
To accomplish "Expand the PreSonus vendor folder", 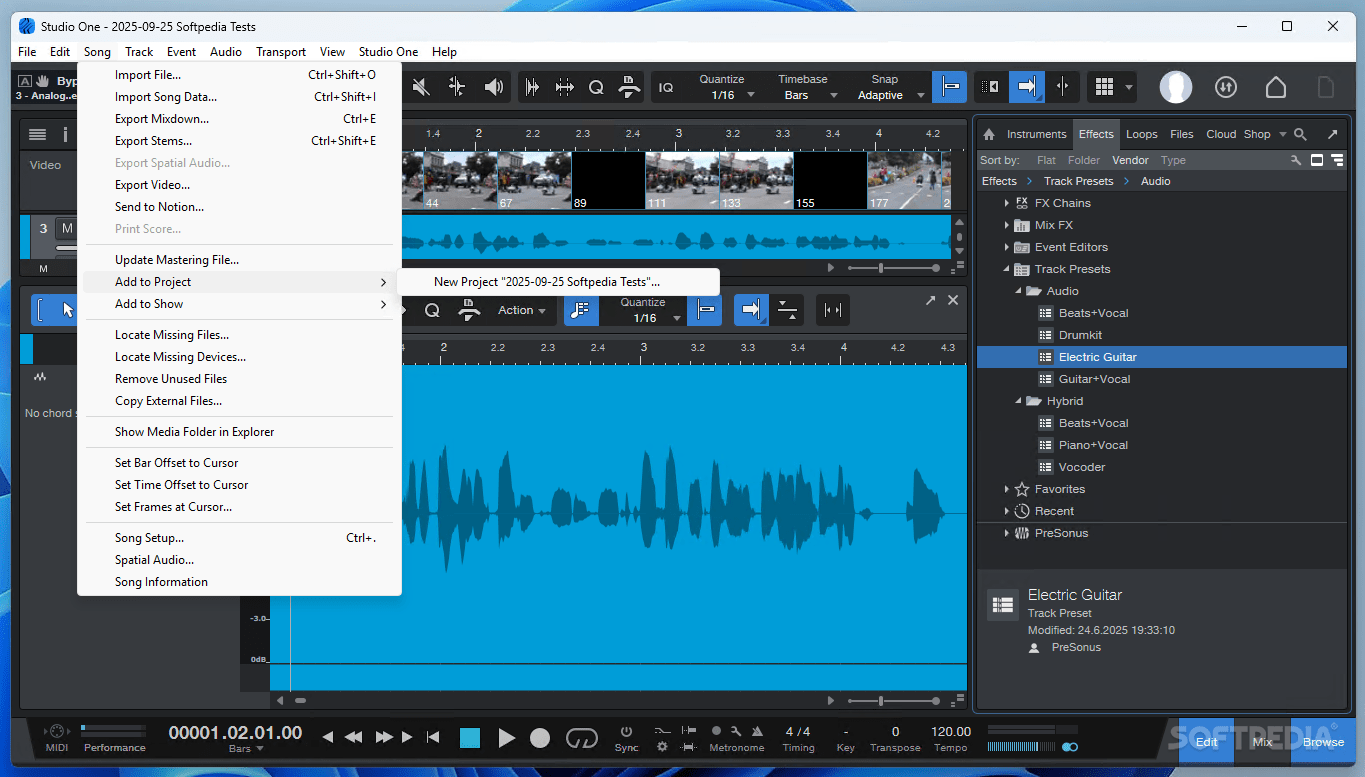I will click(x=1007, y=533).
